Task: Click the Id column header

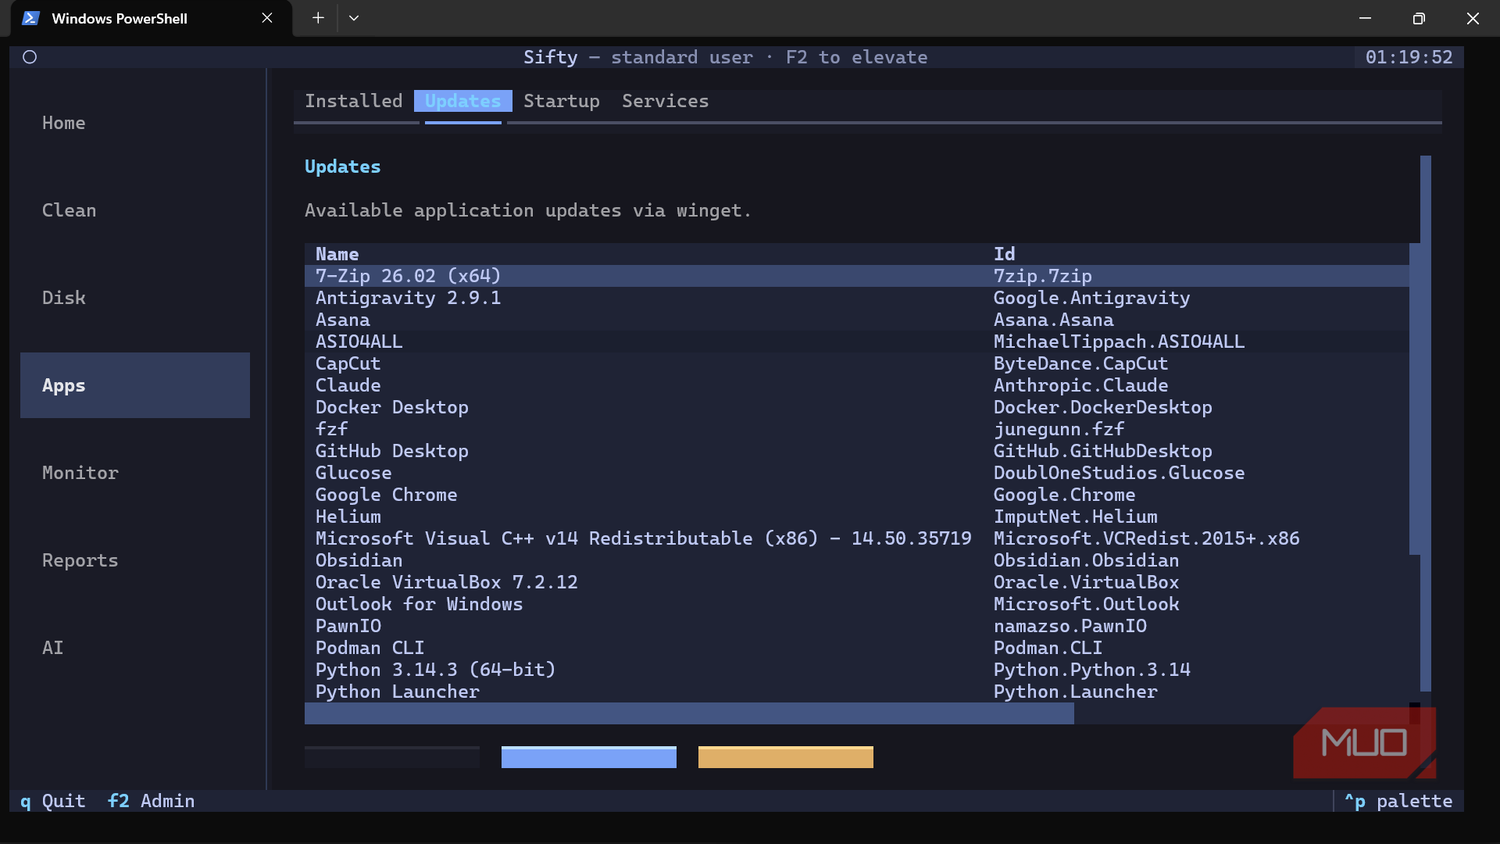Action: click(x=1004, y=254)
